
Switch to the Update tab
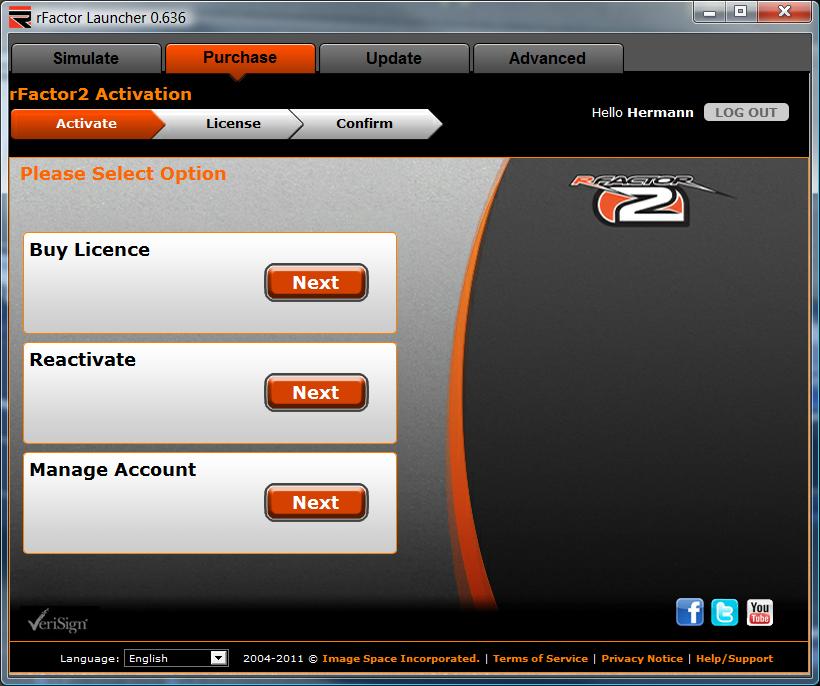click(x=393, y=58)
